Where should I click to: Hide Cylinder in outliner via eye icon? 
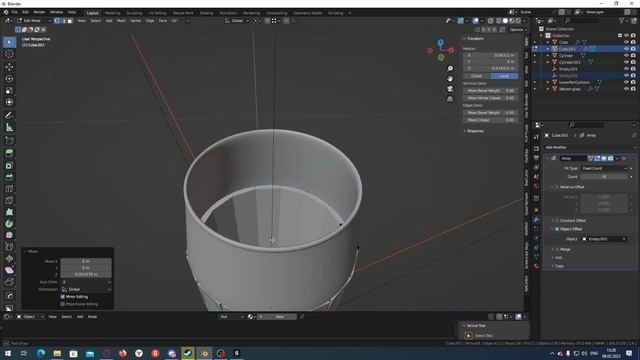626,56
